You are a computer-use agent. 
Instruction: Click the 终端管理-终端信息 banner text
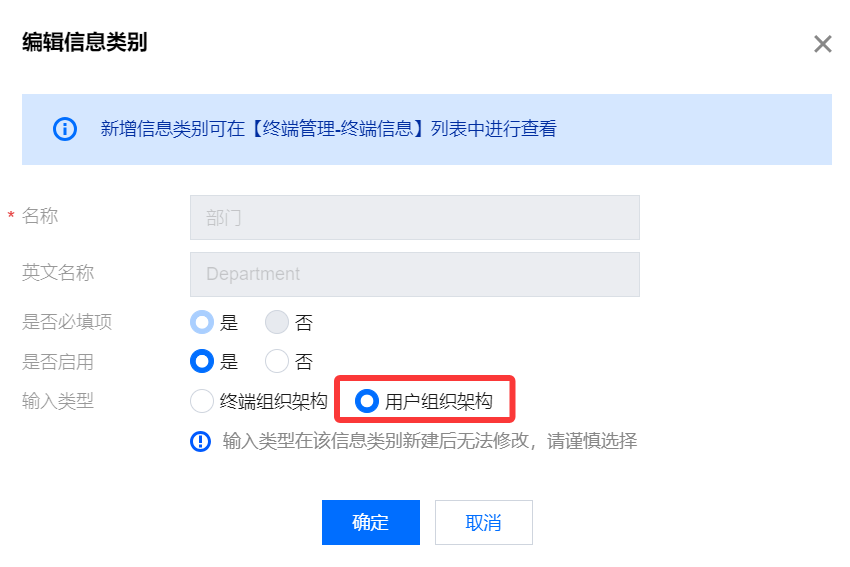pos(338,129)
